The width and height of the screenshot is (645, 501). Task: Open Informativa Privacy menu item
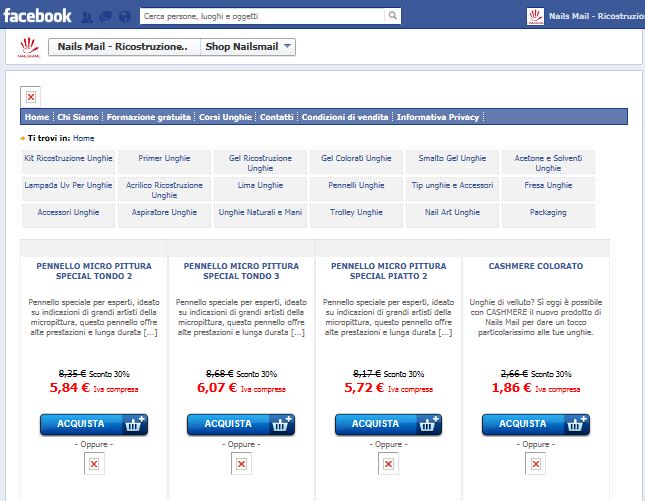click(x=438, y=117)
